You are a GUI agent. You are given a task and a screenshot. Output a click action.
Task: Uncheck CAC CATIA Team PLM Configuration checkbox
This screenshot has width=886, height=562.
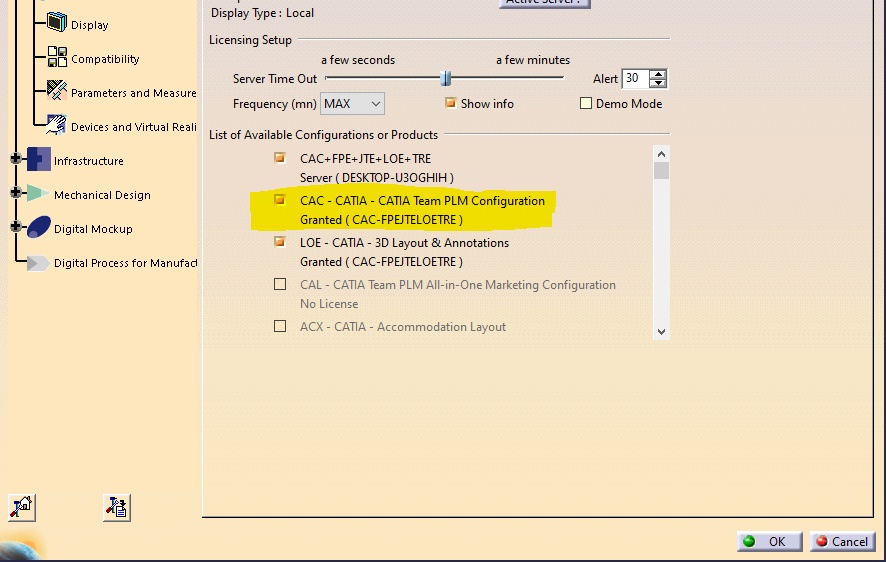click(x=280, y=199)
